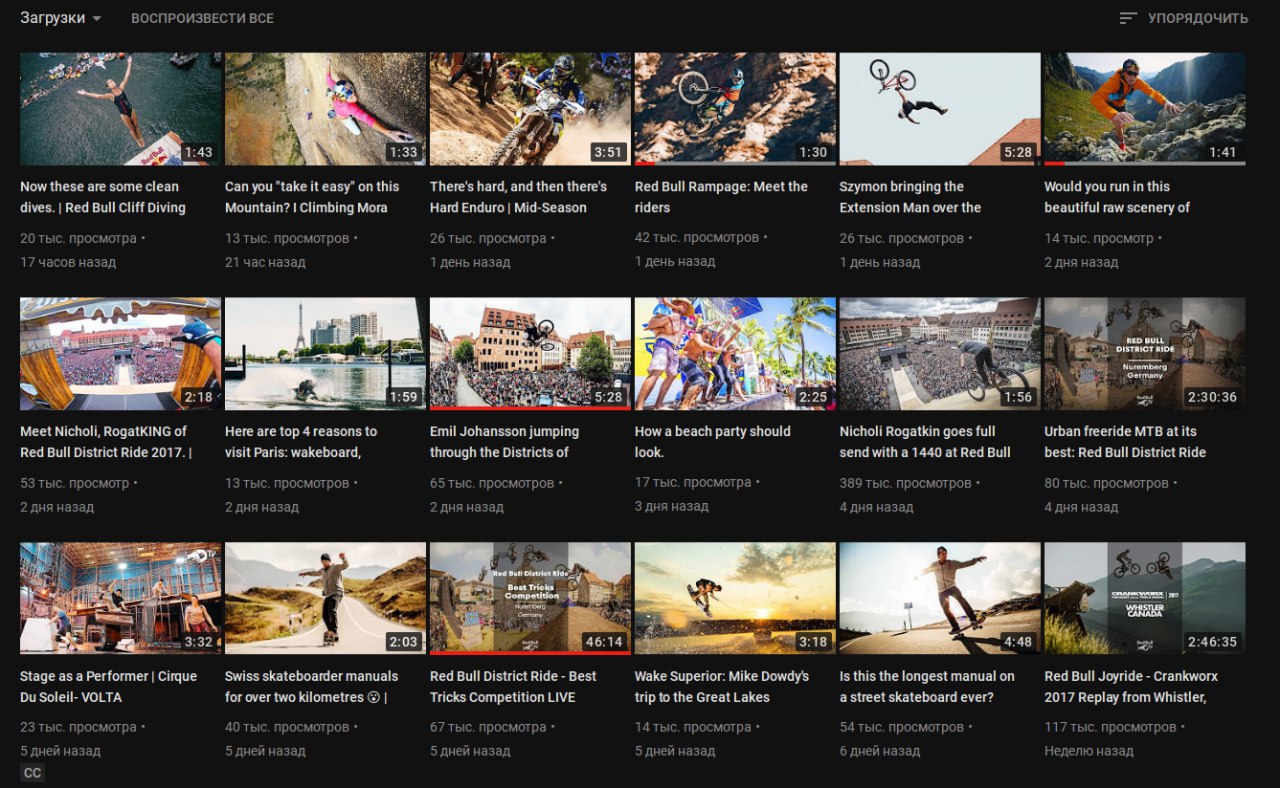Open the УПОРЯДОЧИТЬ sort menu
The image size is (1280, 788).
1184,18
